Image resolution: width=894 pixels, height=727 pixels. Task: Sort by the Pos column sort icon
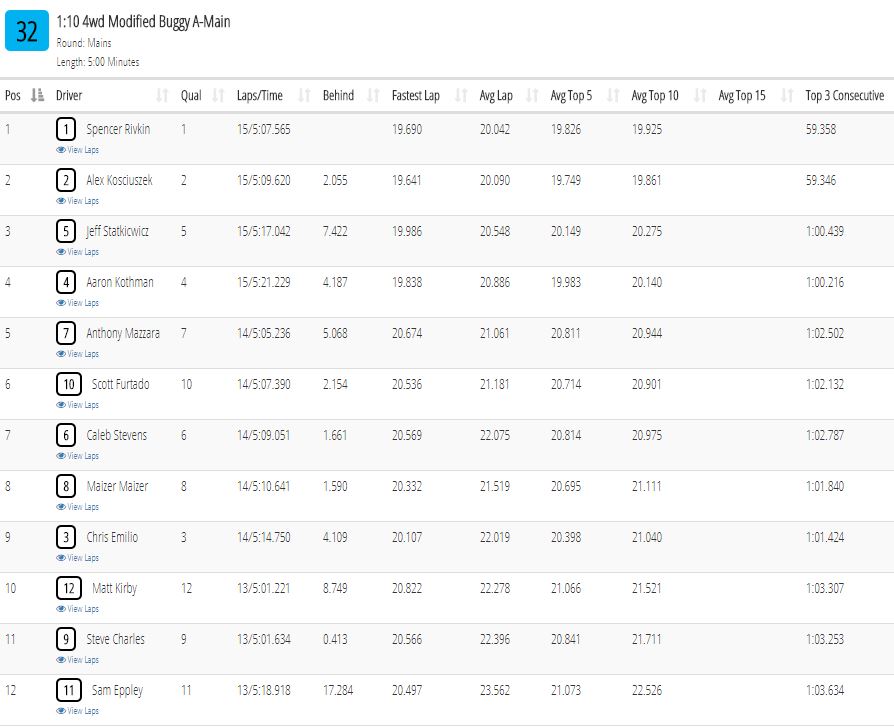(x=38, y=95)
